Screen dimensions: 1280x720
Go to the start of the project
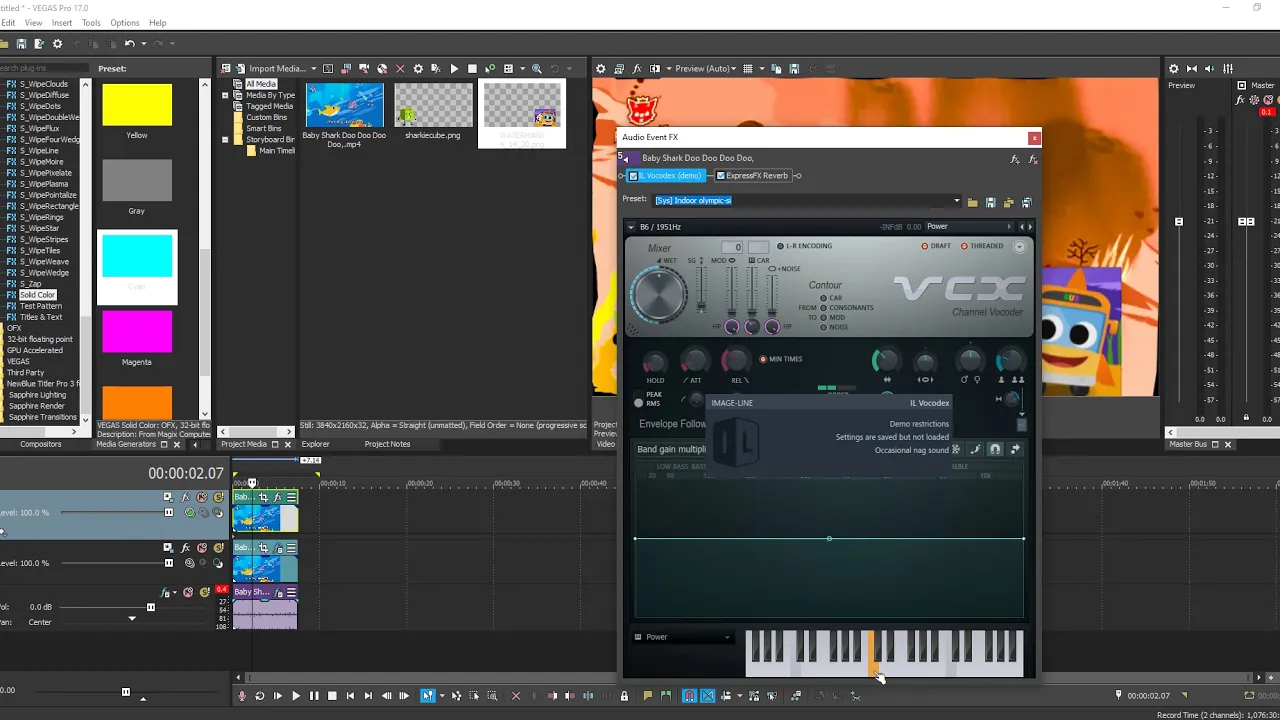click(350, 696)
